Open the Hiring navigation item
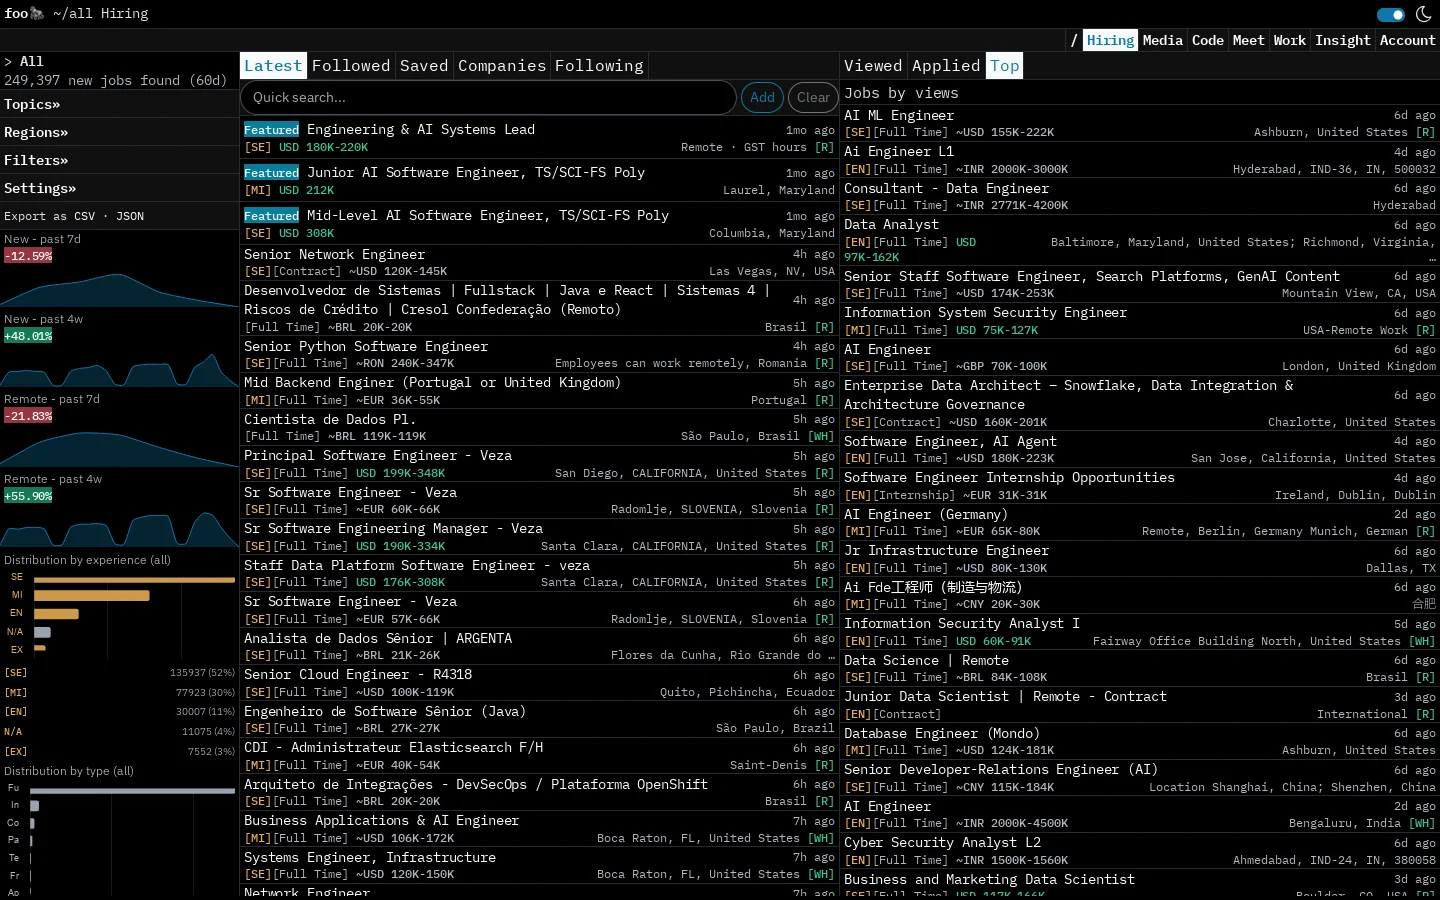This screenshot has width=1440, height=900. 1111,40
